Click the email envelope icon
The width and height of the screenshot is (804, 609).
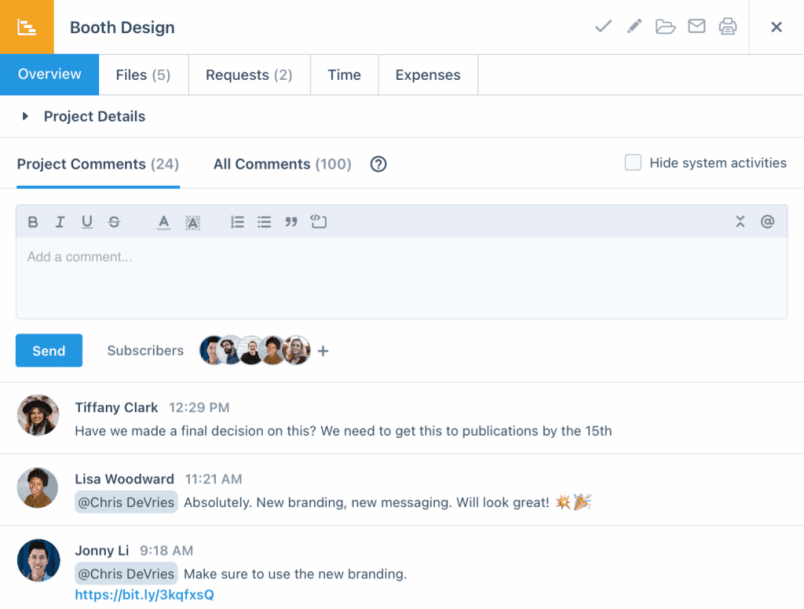click(x=696, y=27)
